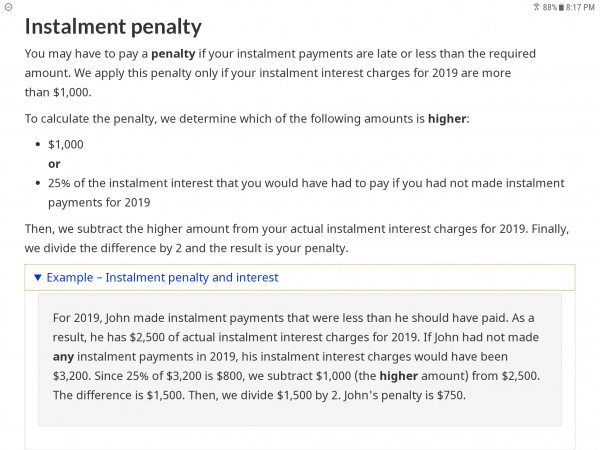Viewport: 600px width, 450px height.
Task: Click the "$1,000" bullet item
Action: click(x=66, y=144)
